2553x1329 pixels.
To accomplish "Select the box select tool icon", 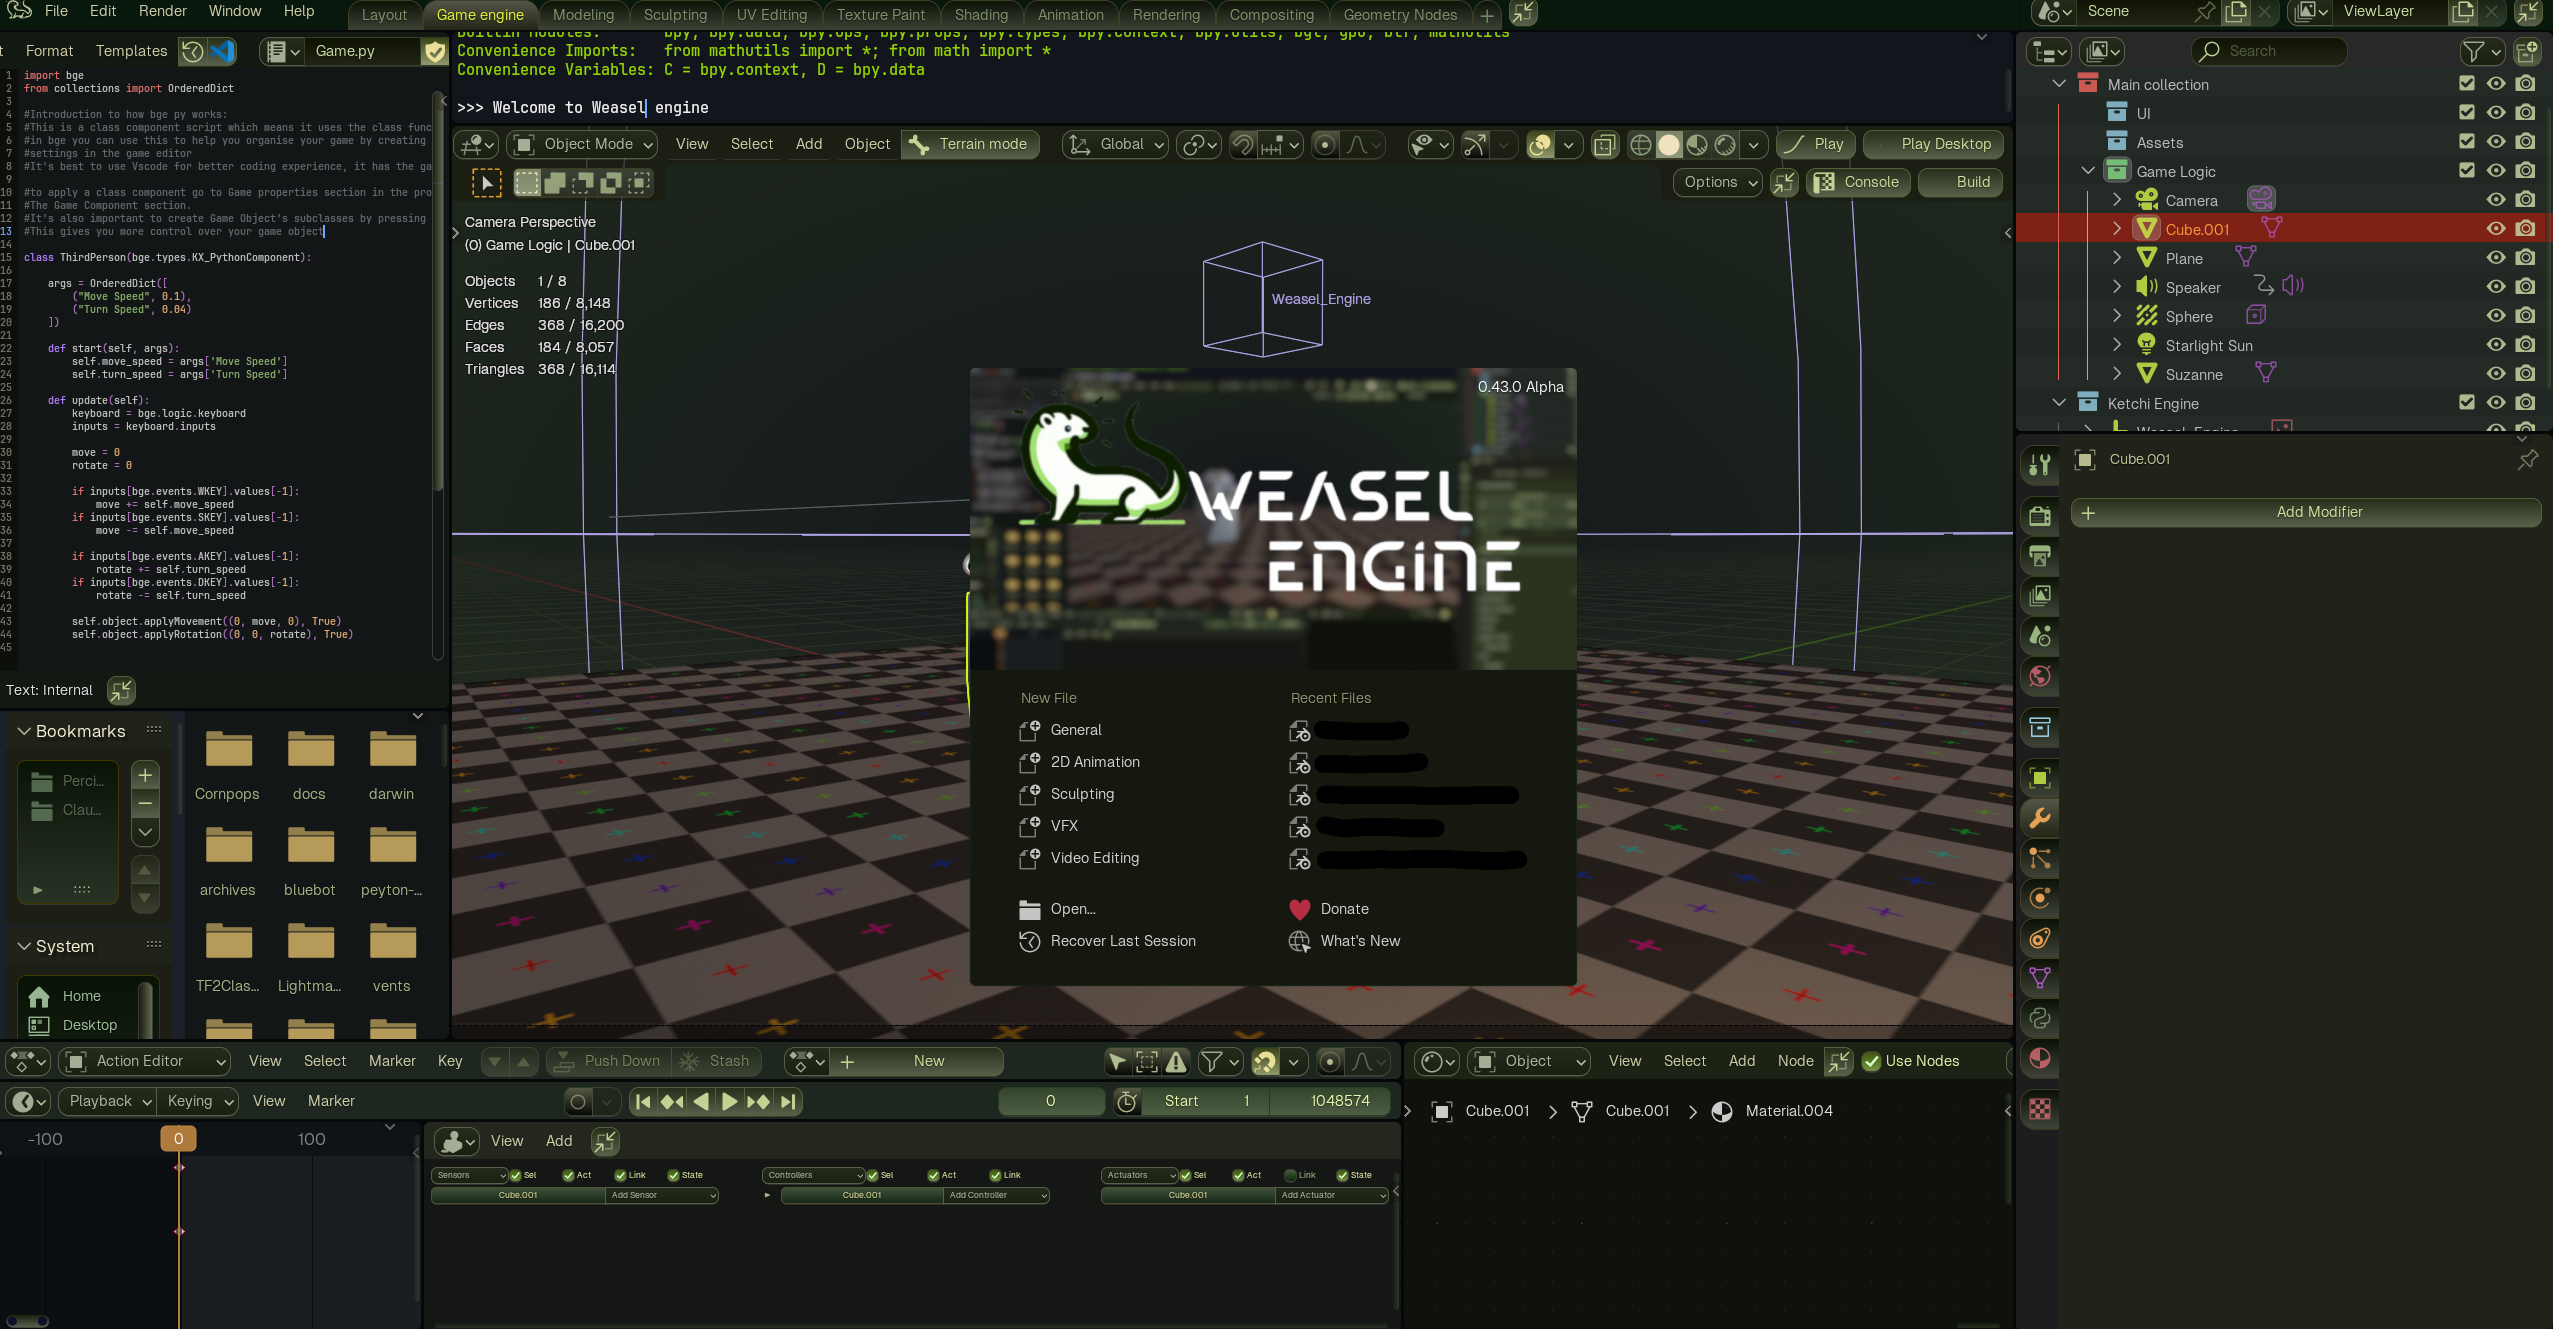I will pos(486,182).
